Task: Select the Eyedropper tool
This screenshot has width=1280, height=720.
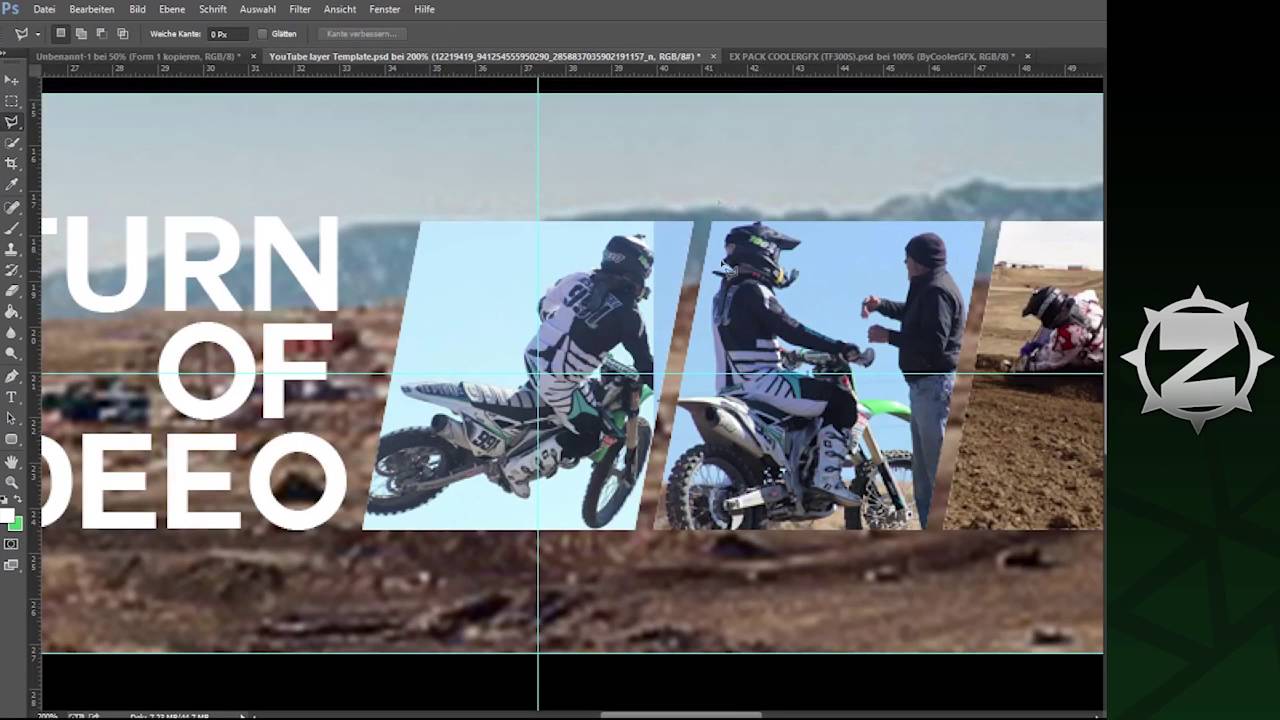Action: click(x=11, y=185)
